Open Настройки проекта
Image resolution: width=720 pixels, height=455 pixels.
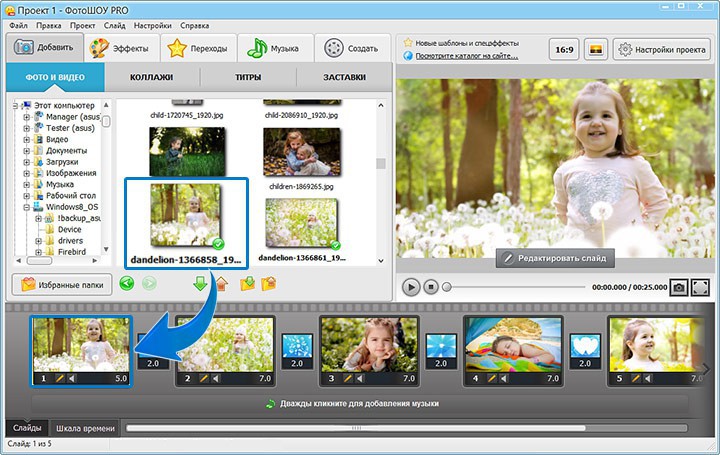662,49
